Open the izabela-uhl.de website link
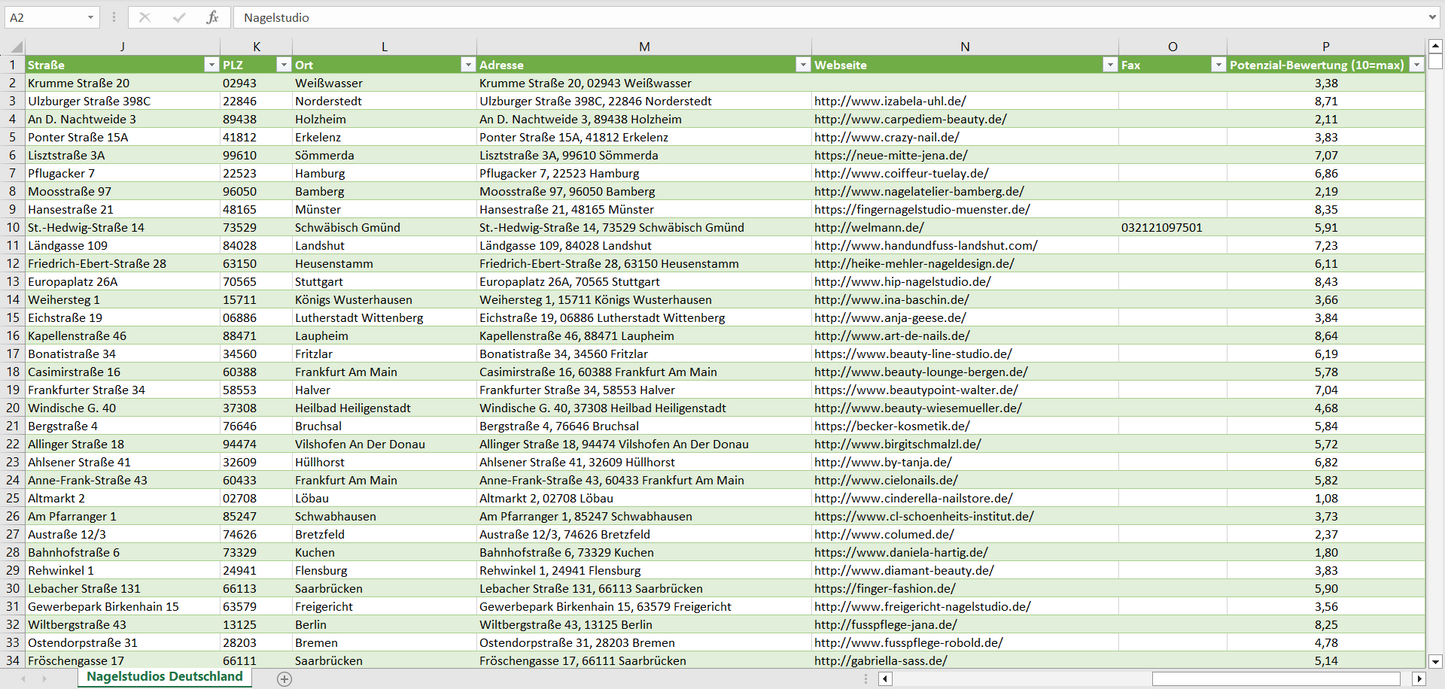 [890, 101]
